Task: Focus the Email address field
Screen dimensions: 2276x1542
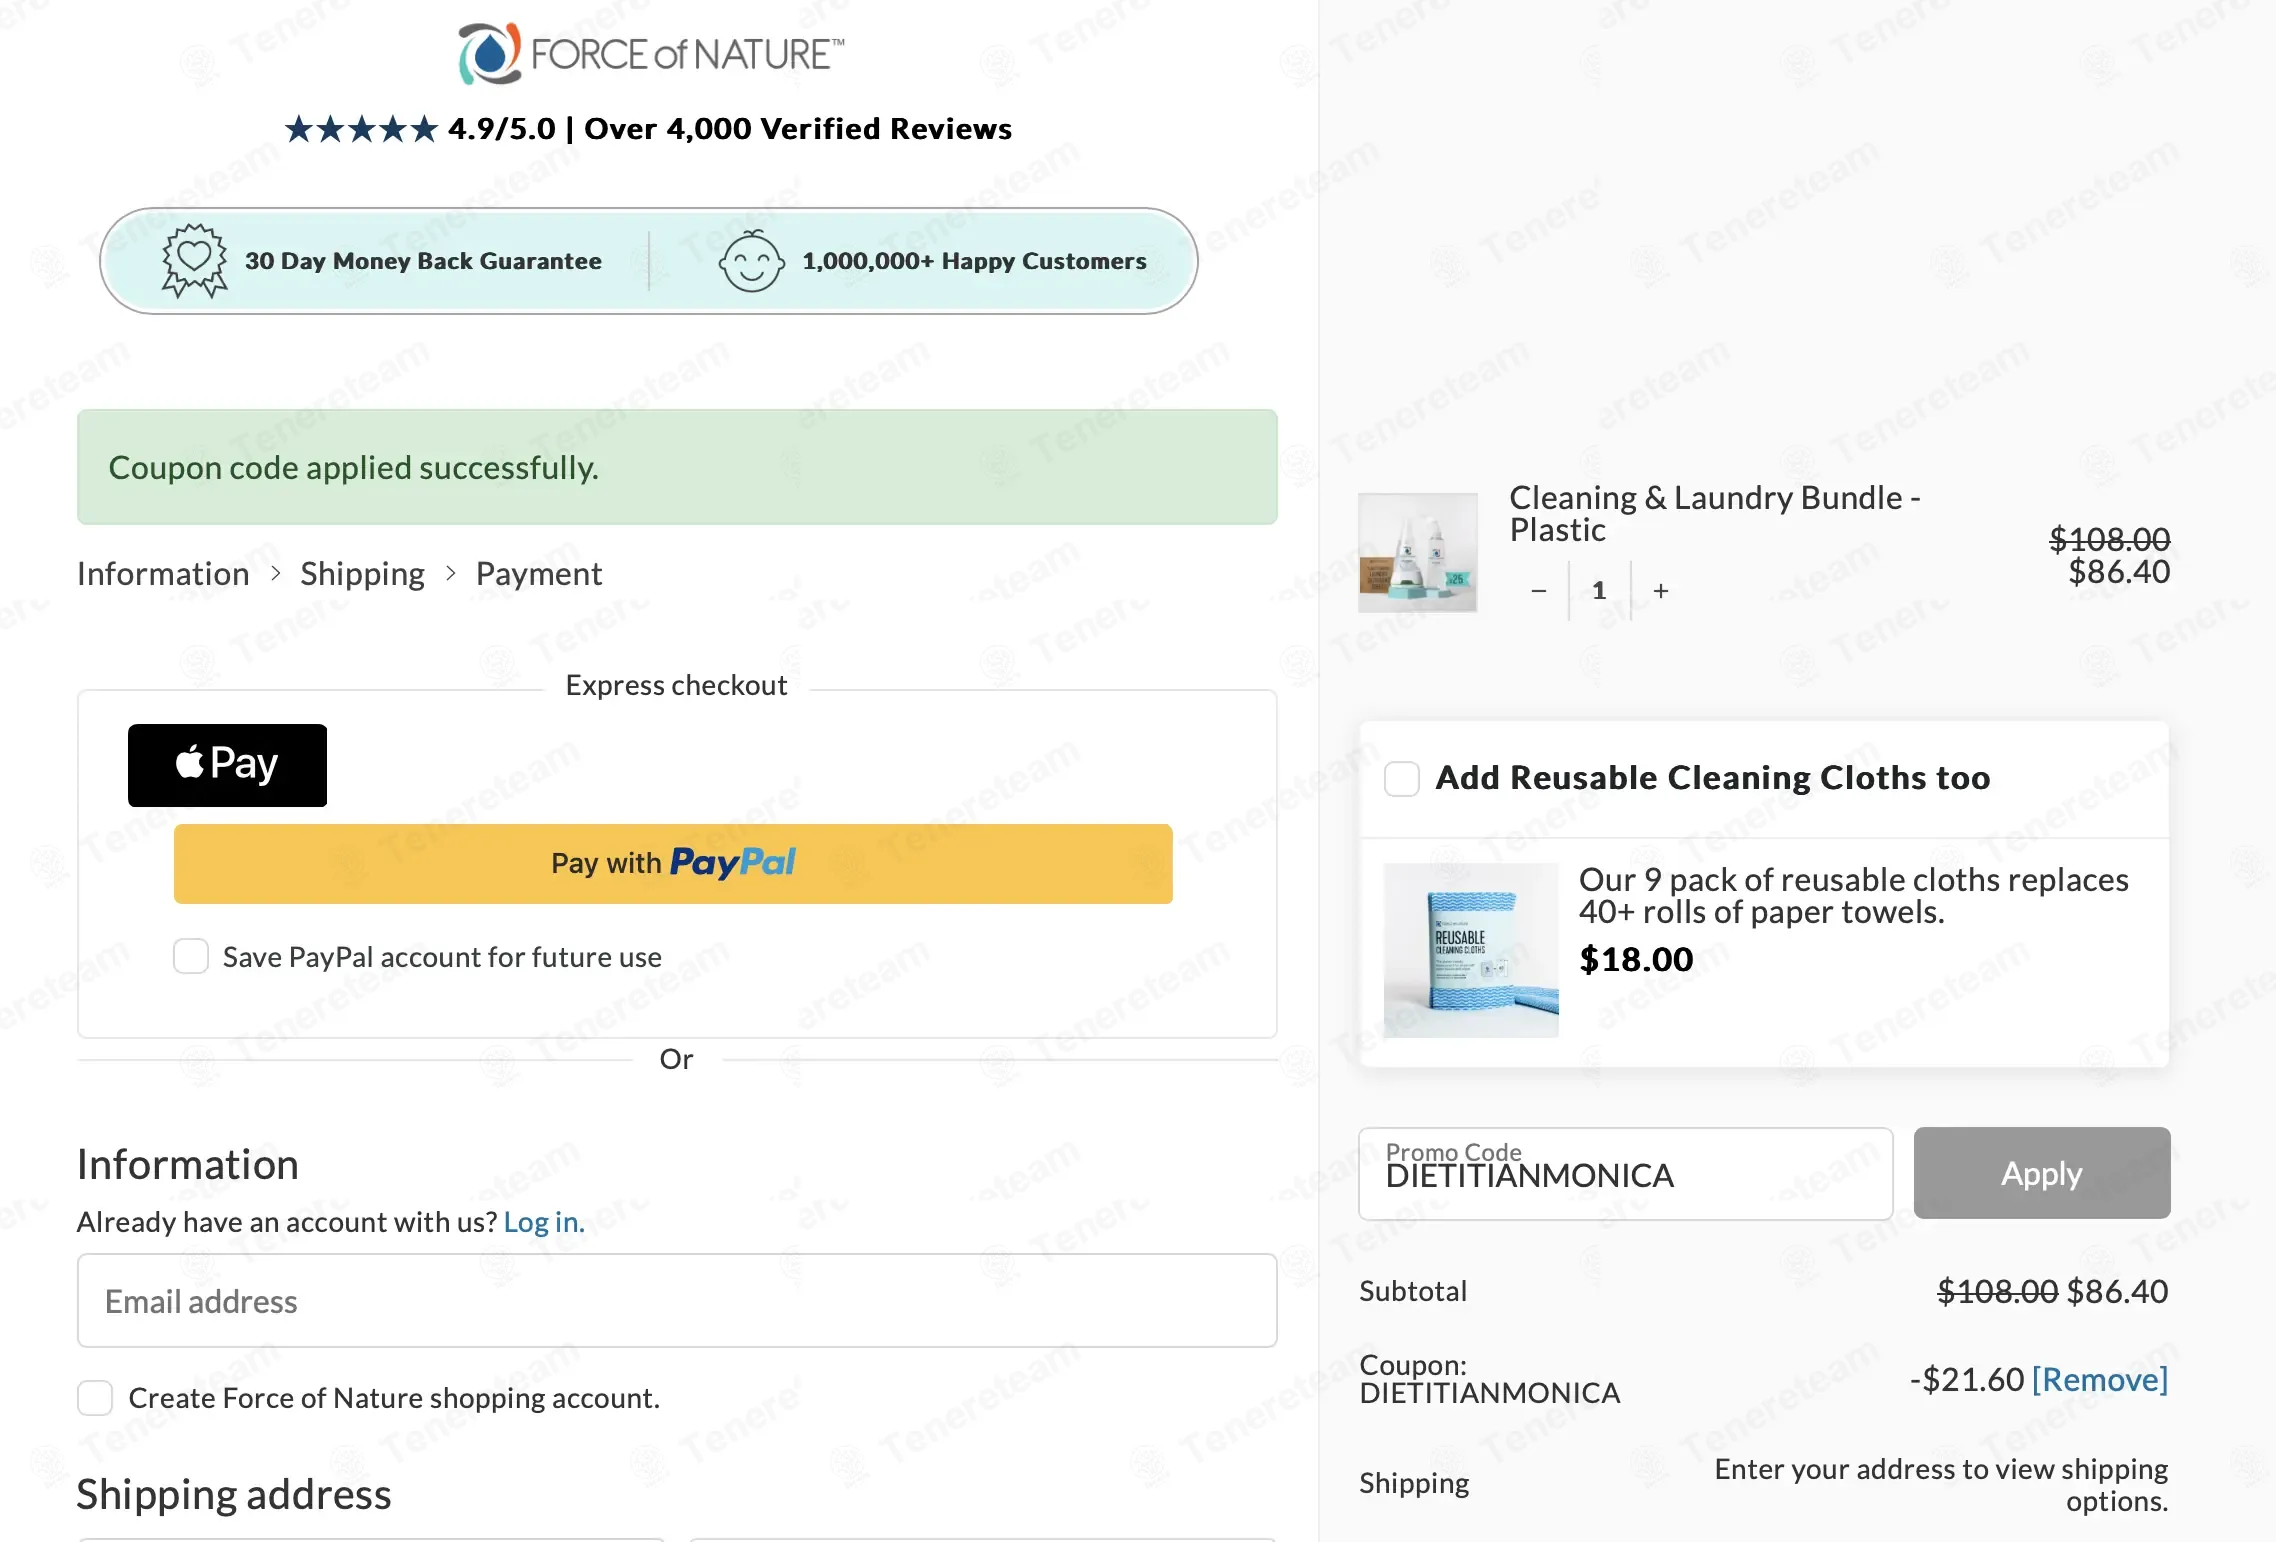Action: click(677, 1301)
